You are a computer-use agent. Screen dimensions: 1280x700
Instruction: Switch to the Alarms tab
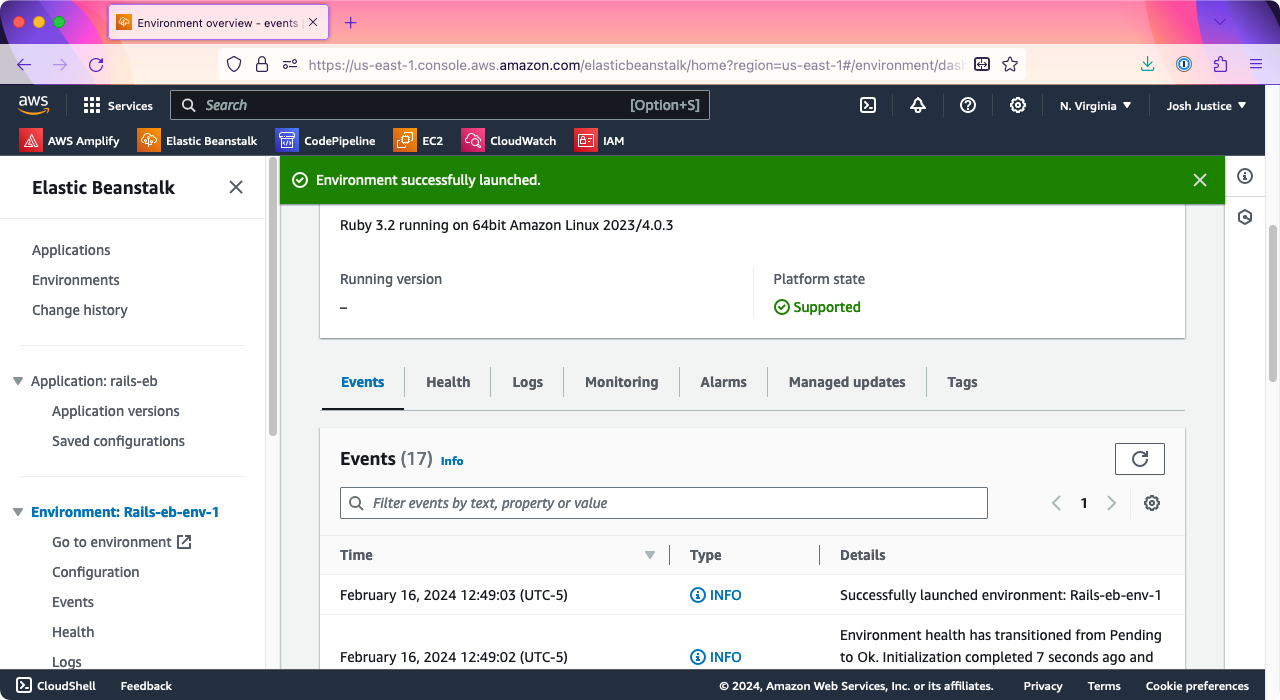723,382
